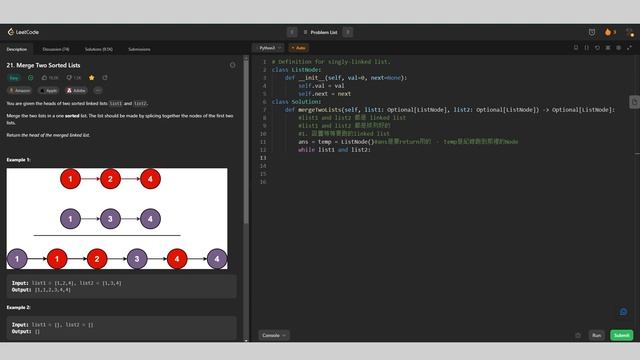Click the Easy difficulty badge
Screen dimensions: 640x360
coord(14,78)
